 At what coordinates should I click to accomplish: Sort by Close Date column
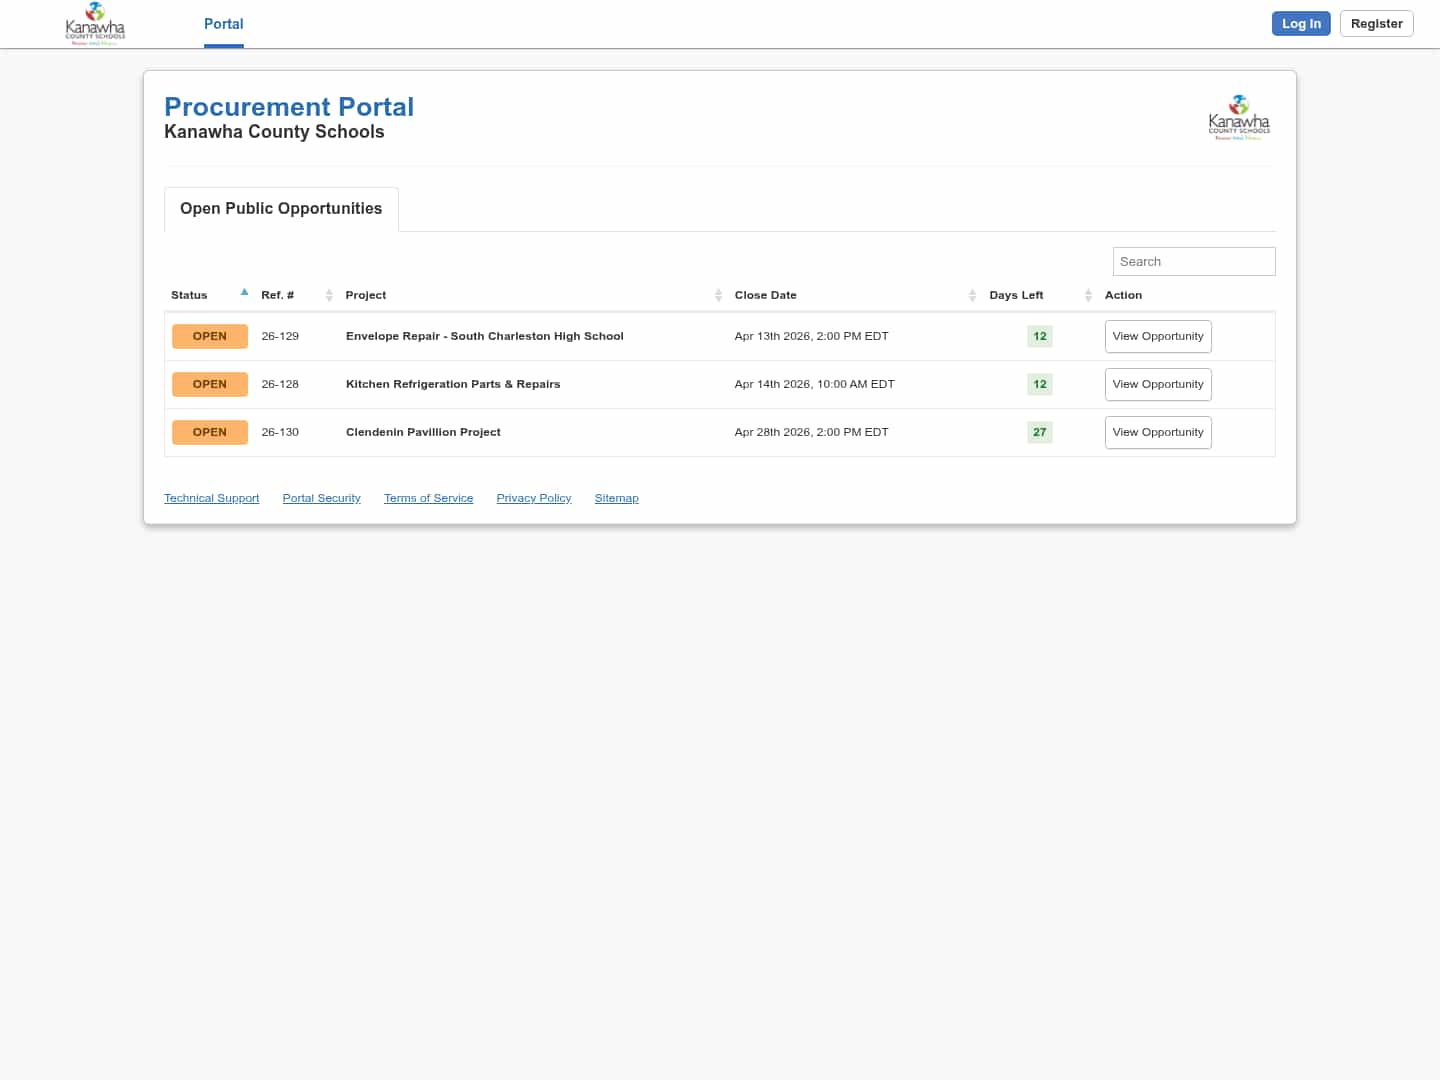pos(766,295)
